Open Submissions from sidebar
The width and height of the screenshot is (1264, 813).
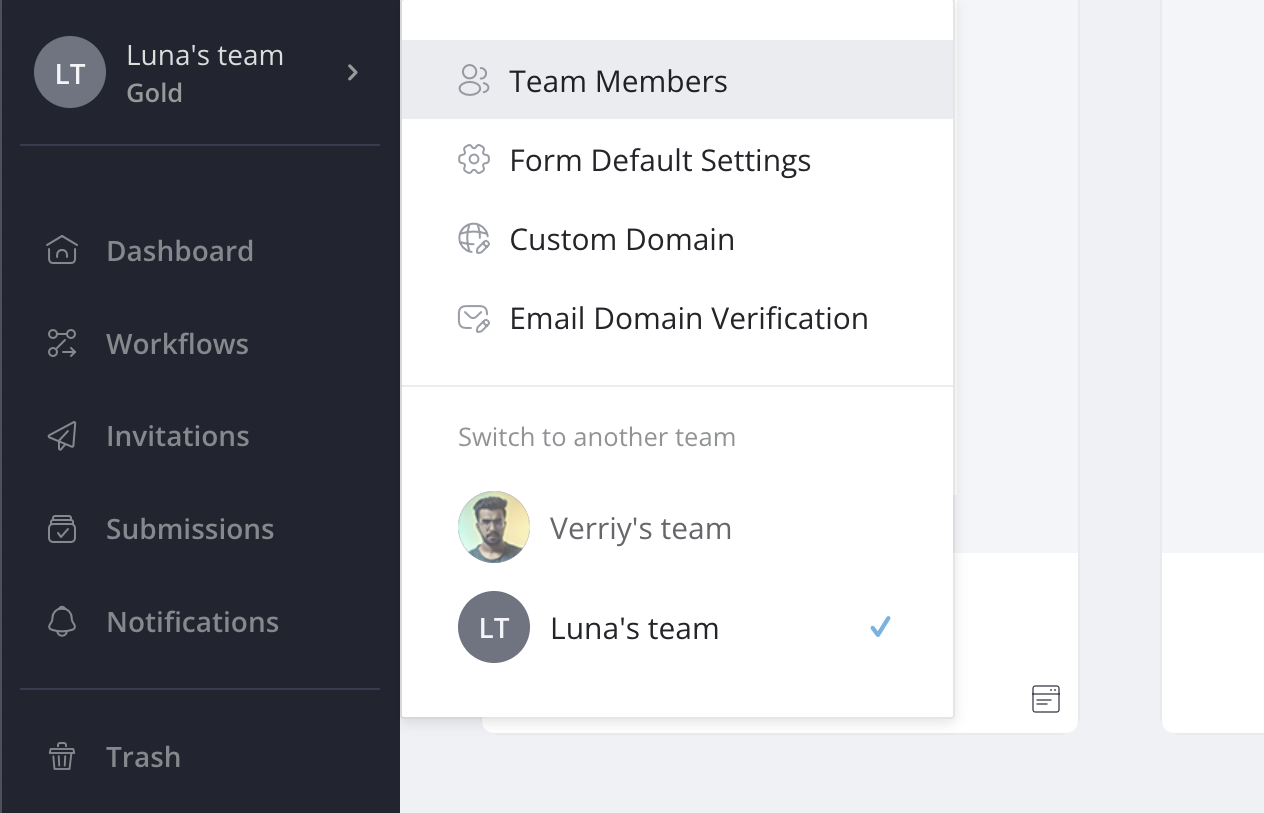[190, 529]
